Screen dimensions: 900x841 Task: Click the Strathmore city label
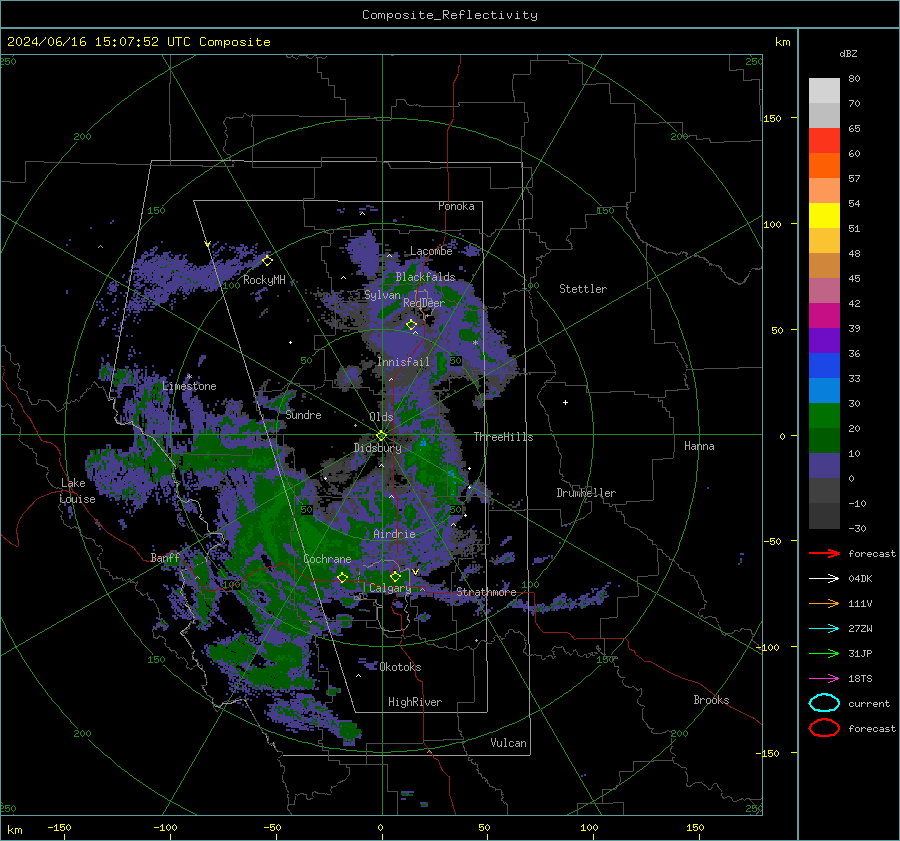click(486, 592)
